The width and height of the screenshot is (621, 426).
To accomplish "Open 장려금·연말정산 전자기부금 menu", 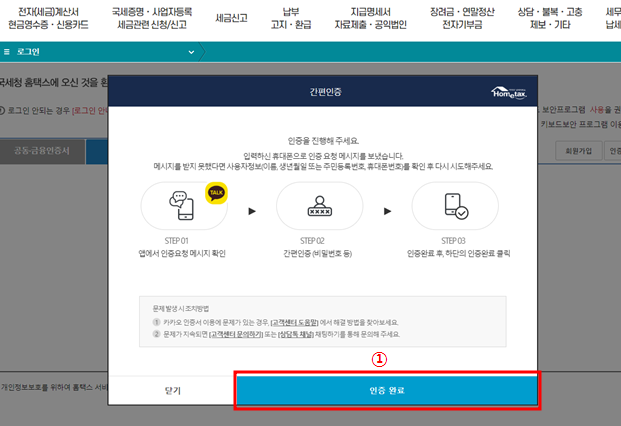I will pos(462,18).
